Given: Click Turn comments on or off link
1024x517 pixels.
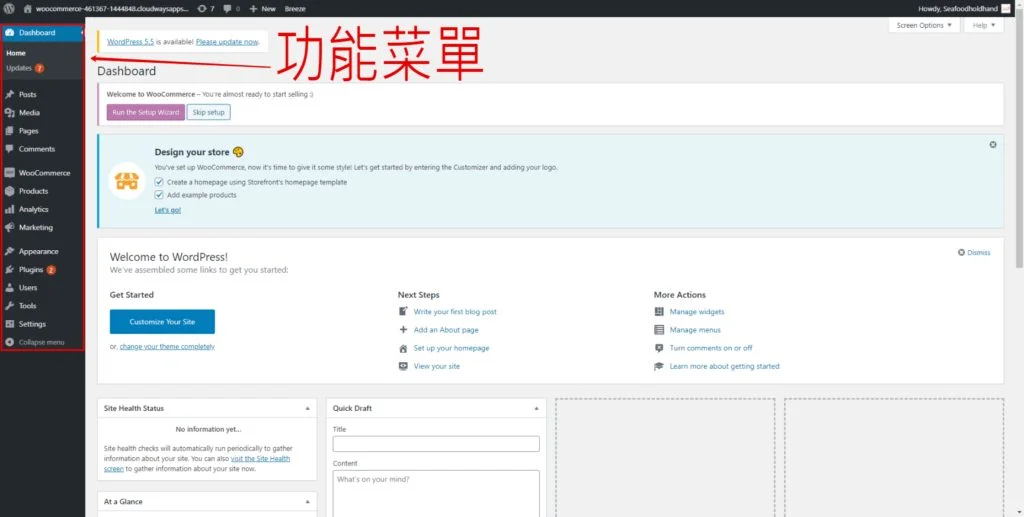Looking at the screenshot, I should pos(711,348).
